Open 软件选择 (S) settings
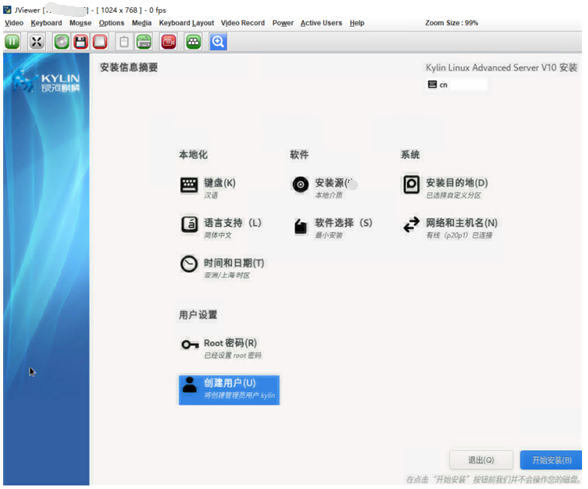 343,223
